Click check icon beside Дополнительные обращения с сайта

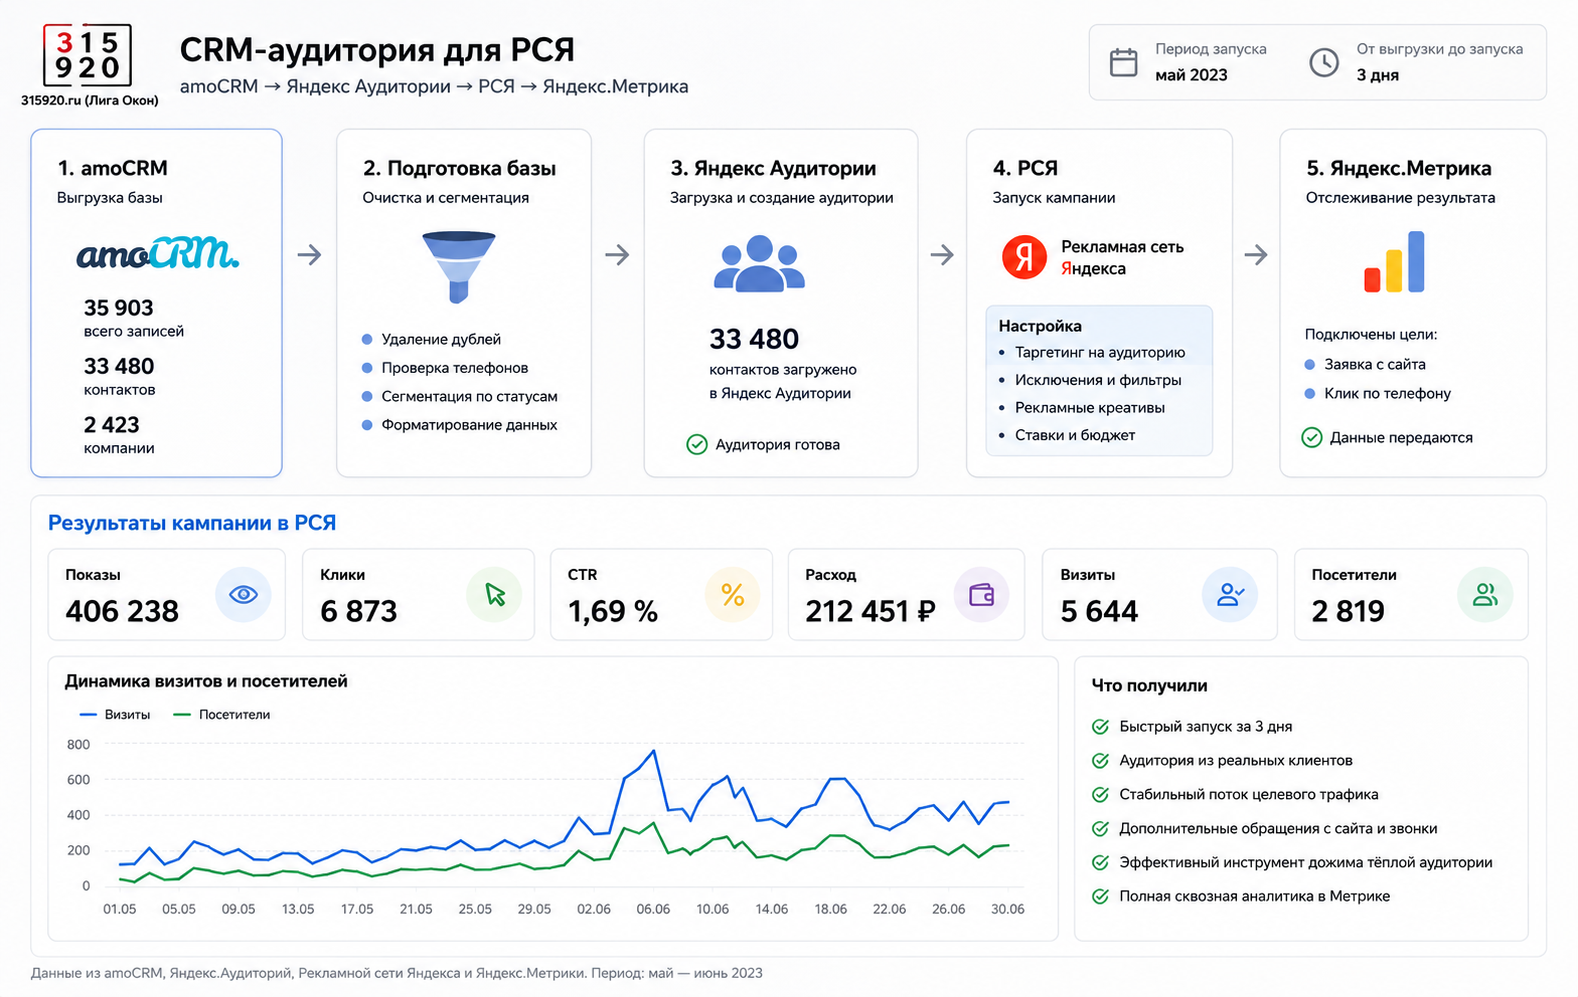[1100, 829]
